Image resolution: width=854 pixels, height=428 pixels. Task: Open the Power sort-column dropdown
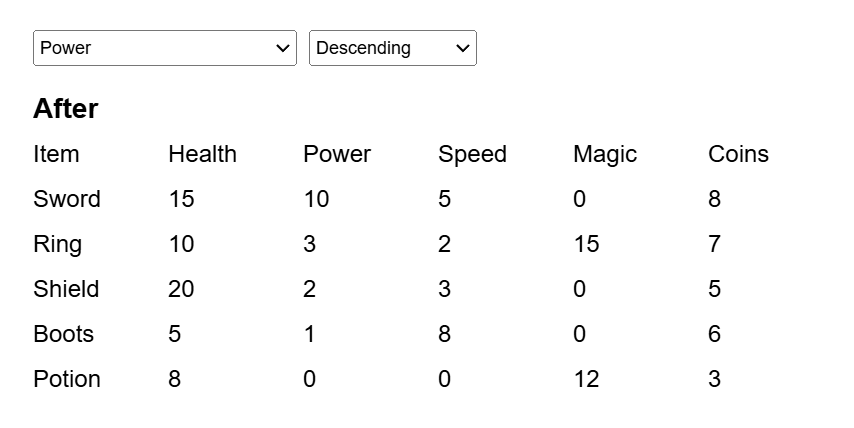pyautogui.click(x=164, y=48)
